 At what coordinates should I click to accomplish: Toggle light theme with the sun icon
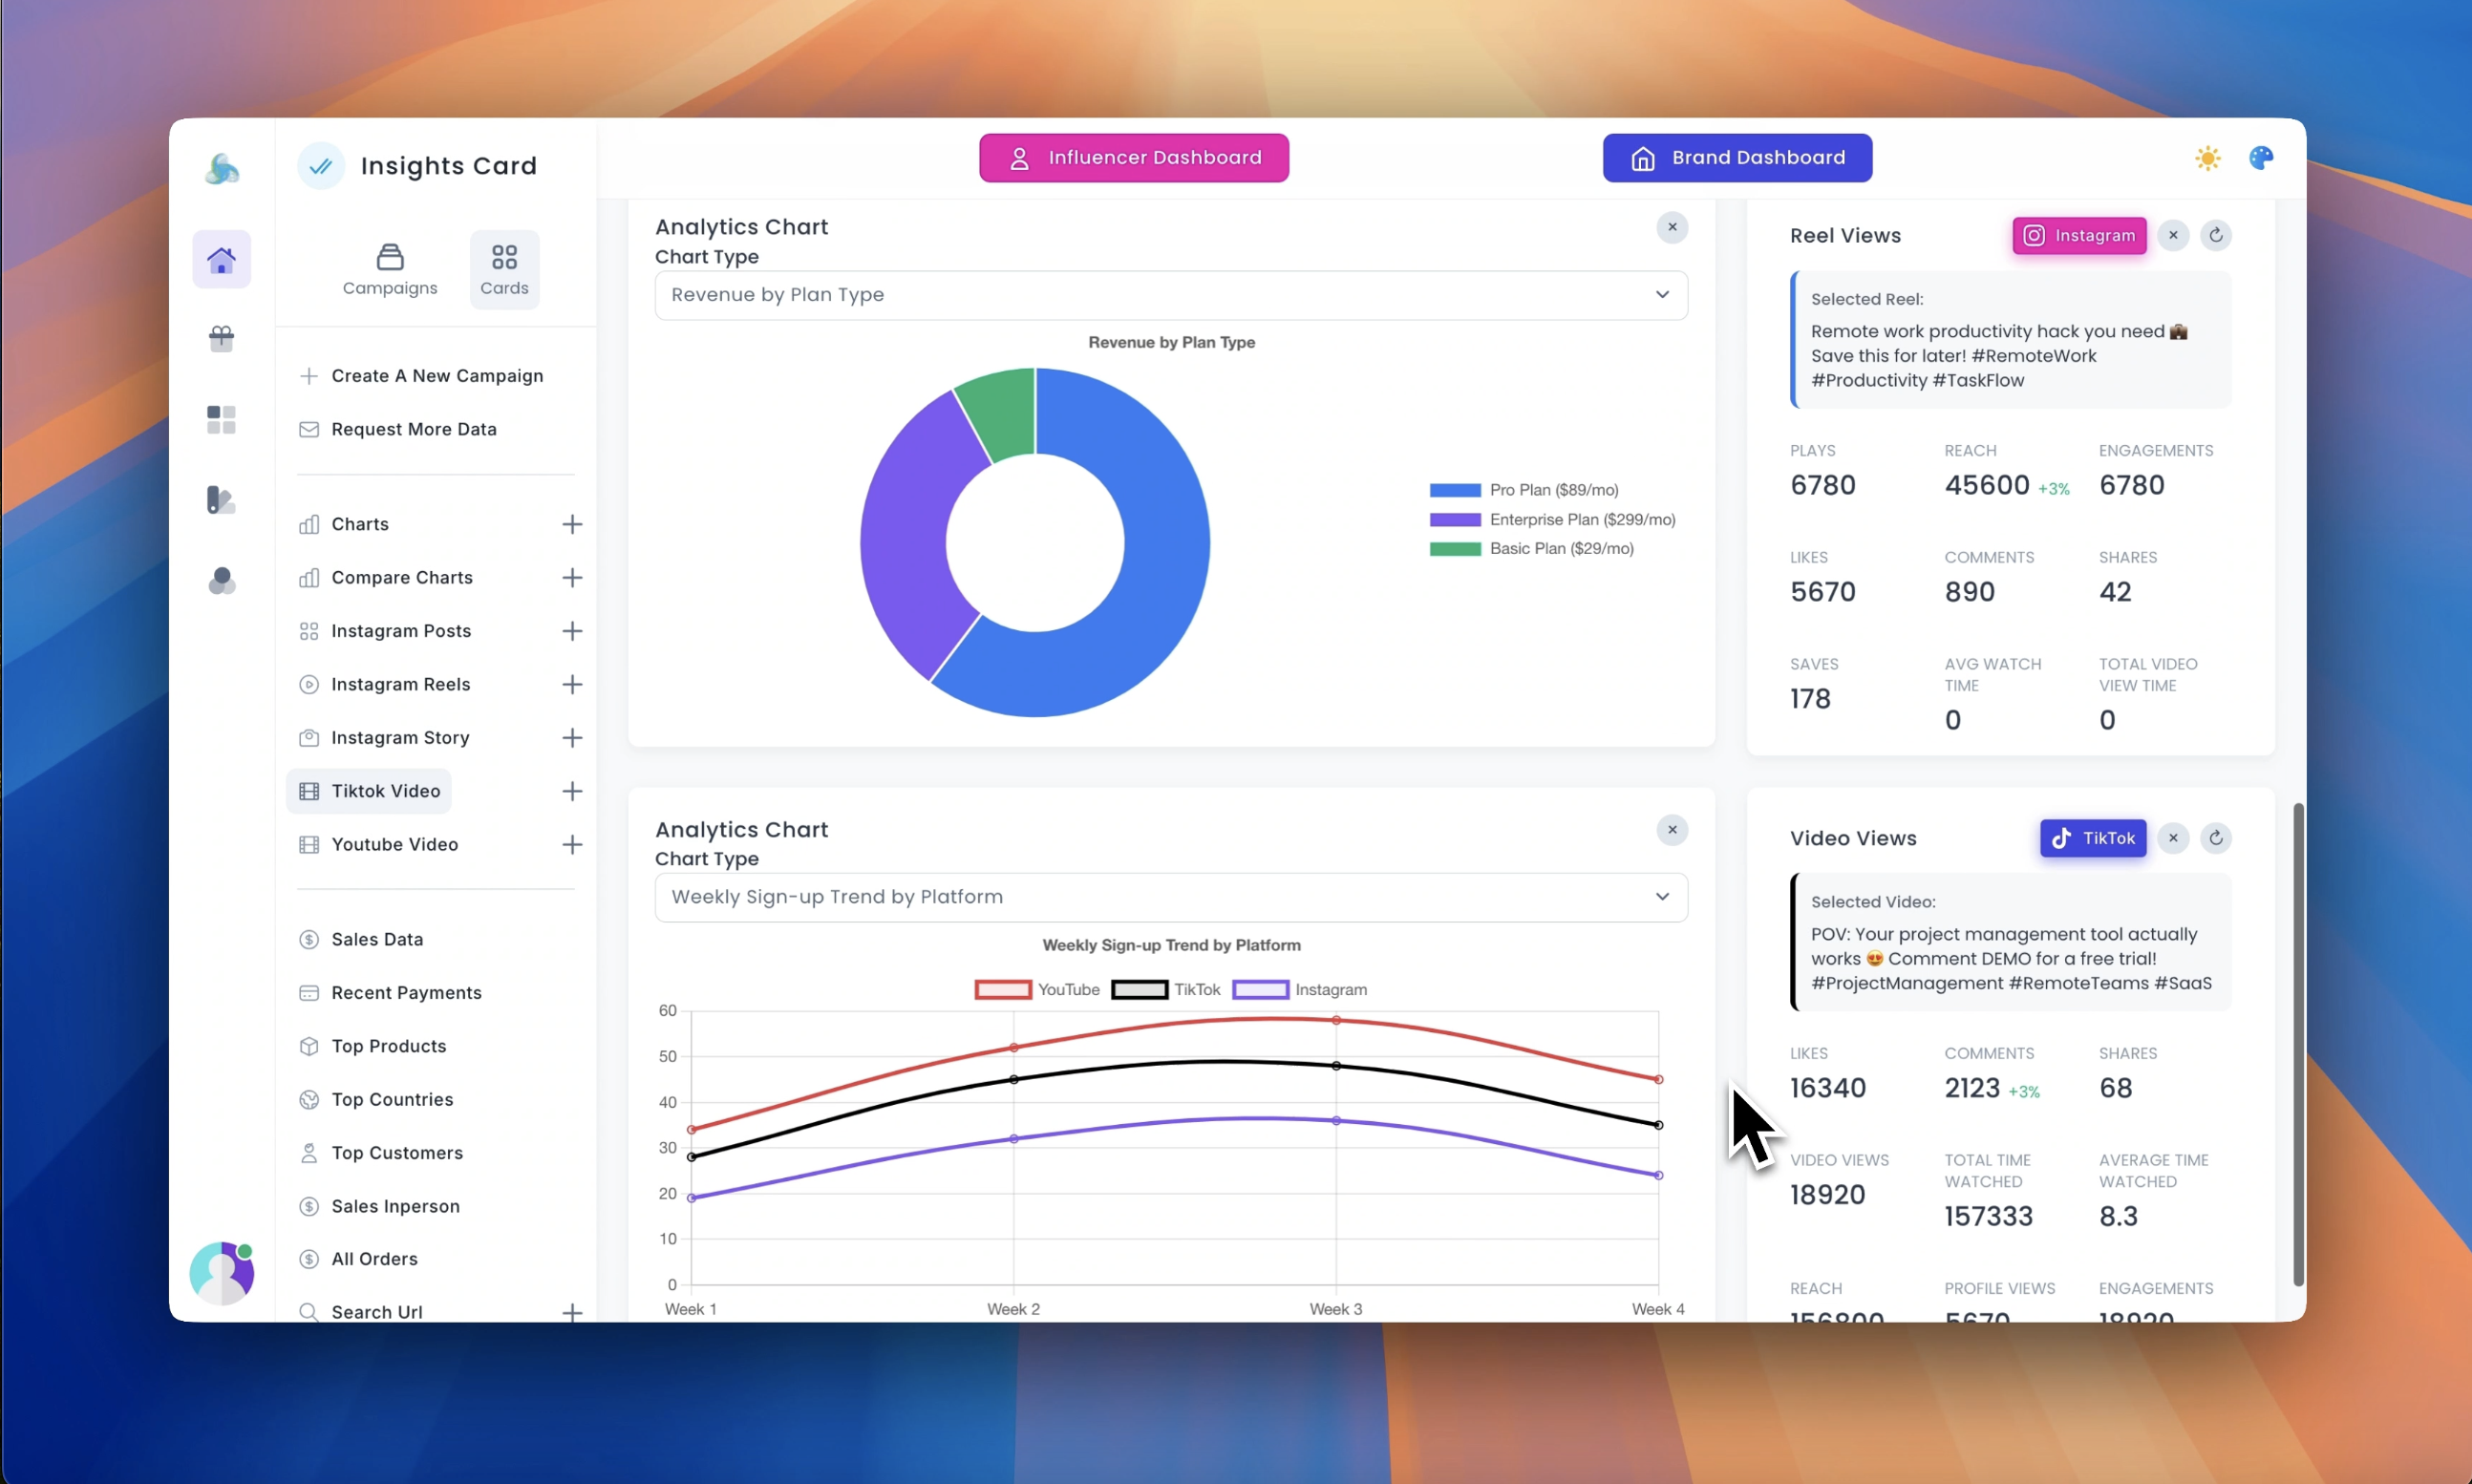point(2208,158)
